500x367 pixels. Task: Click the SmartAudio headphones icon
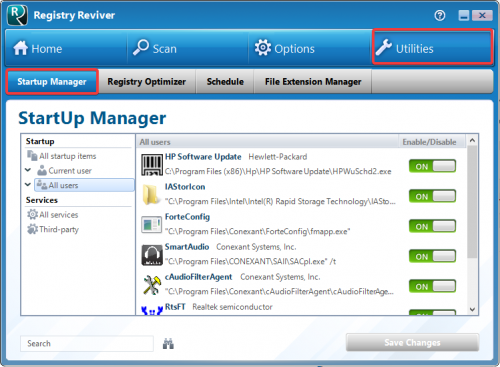click(x=152, y=255)
